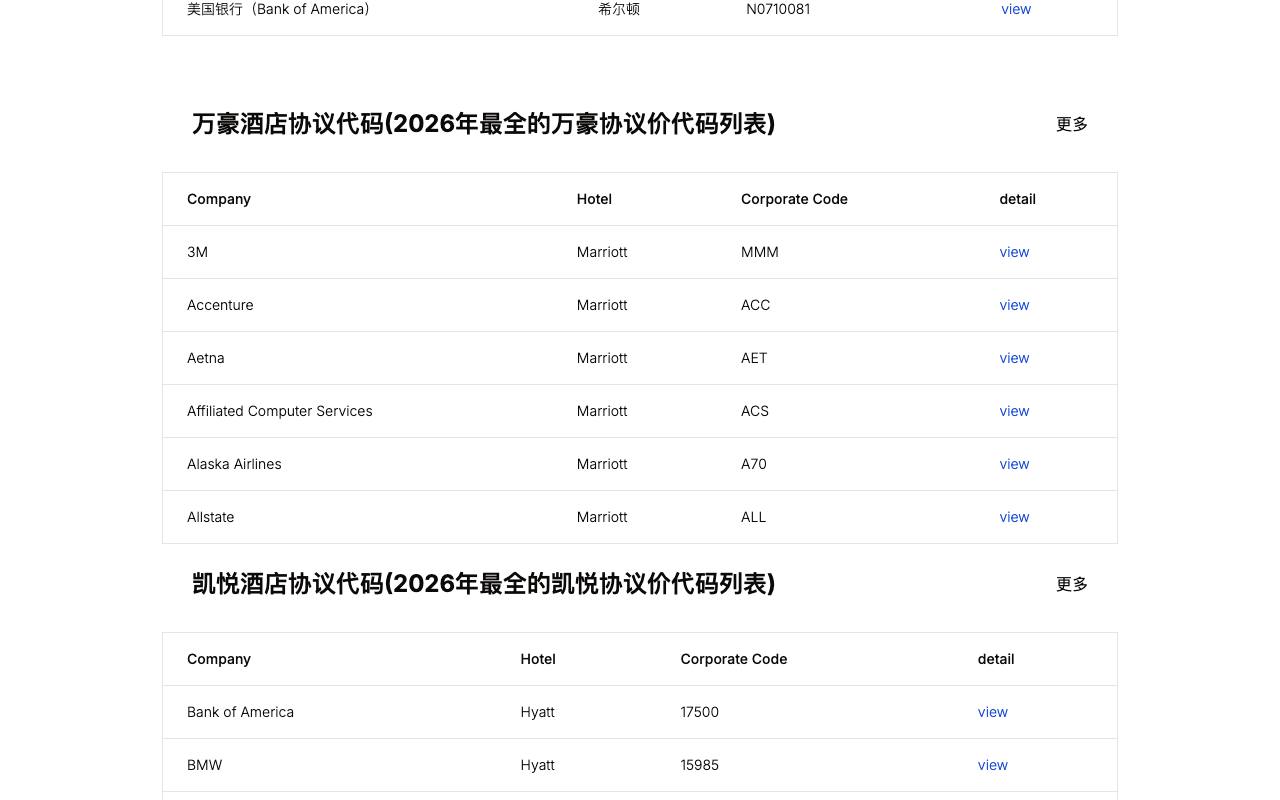This screenshot has height=800, width=1280.
Task: Click Bank of America in Hyatt table
Action: tap(241, 712)
